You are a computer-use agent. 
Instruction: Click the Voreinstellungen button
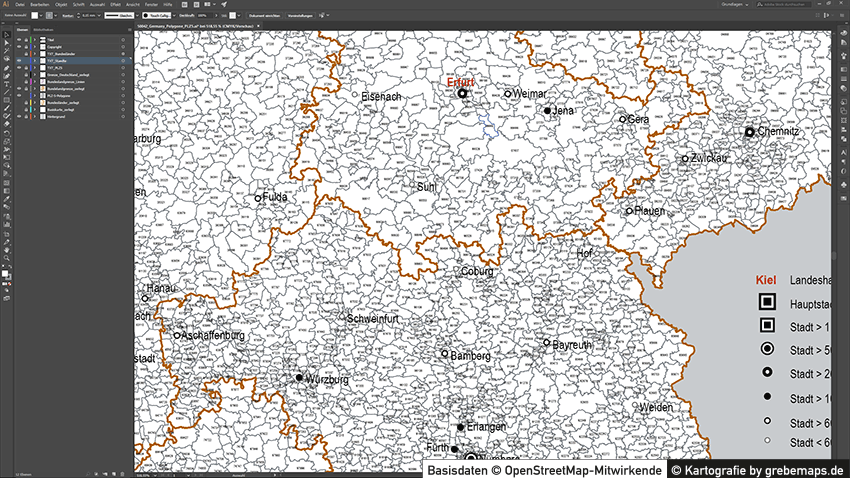pyautogui.click(x=301, y=15)
